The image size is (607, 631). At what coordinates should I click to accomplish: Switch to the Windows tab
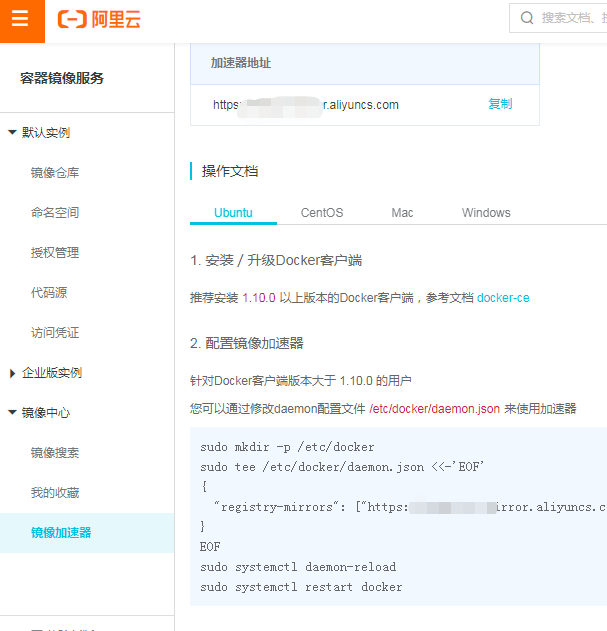click(x=486, y=212)
